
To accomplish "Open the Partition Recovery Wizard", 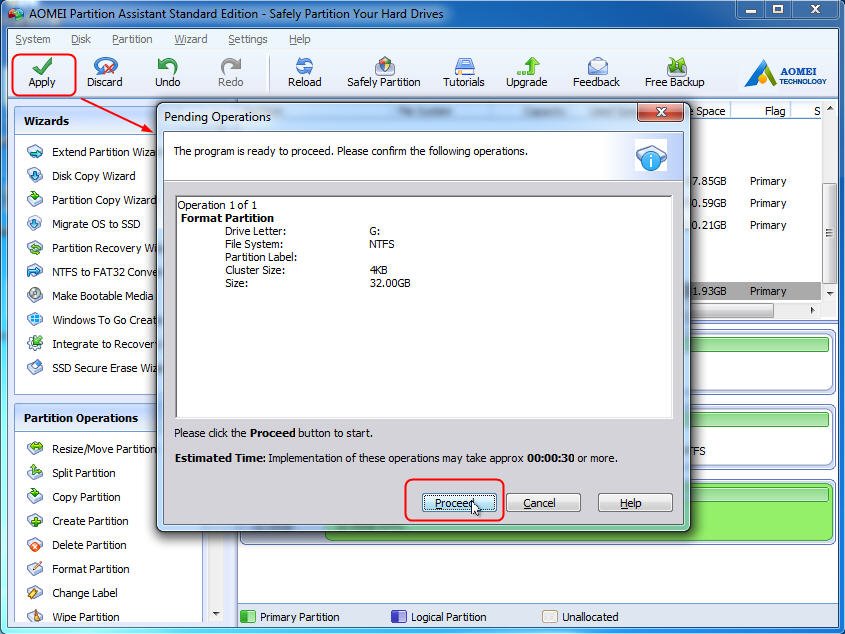I will point(91,248).
